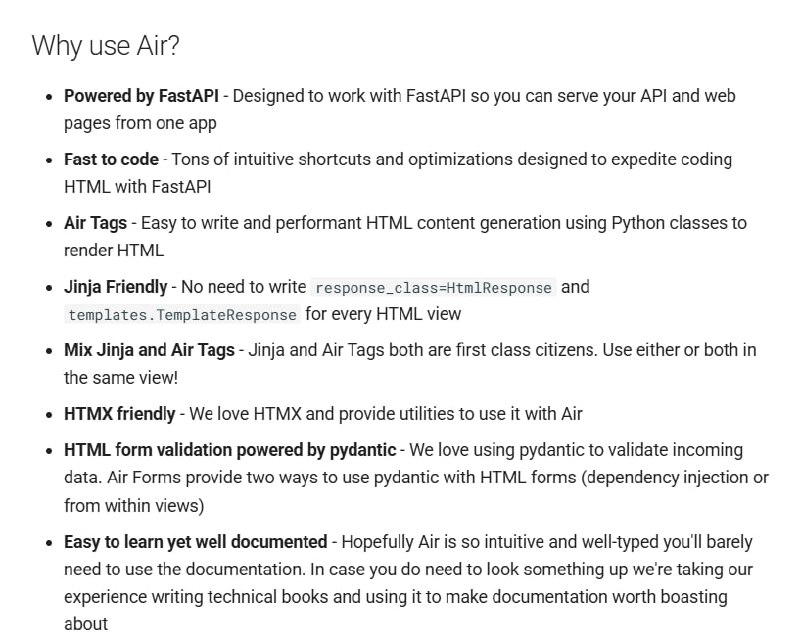Click bold "Easy to learn yet well documented"
This screenshot has height=639, width=800.
tap(195, 542)
